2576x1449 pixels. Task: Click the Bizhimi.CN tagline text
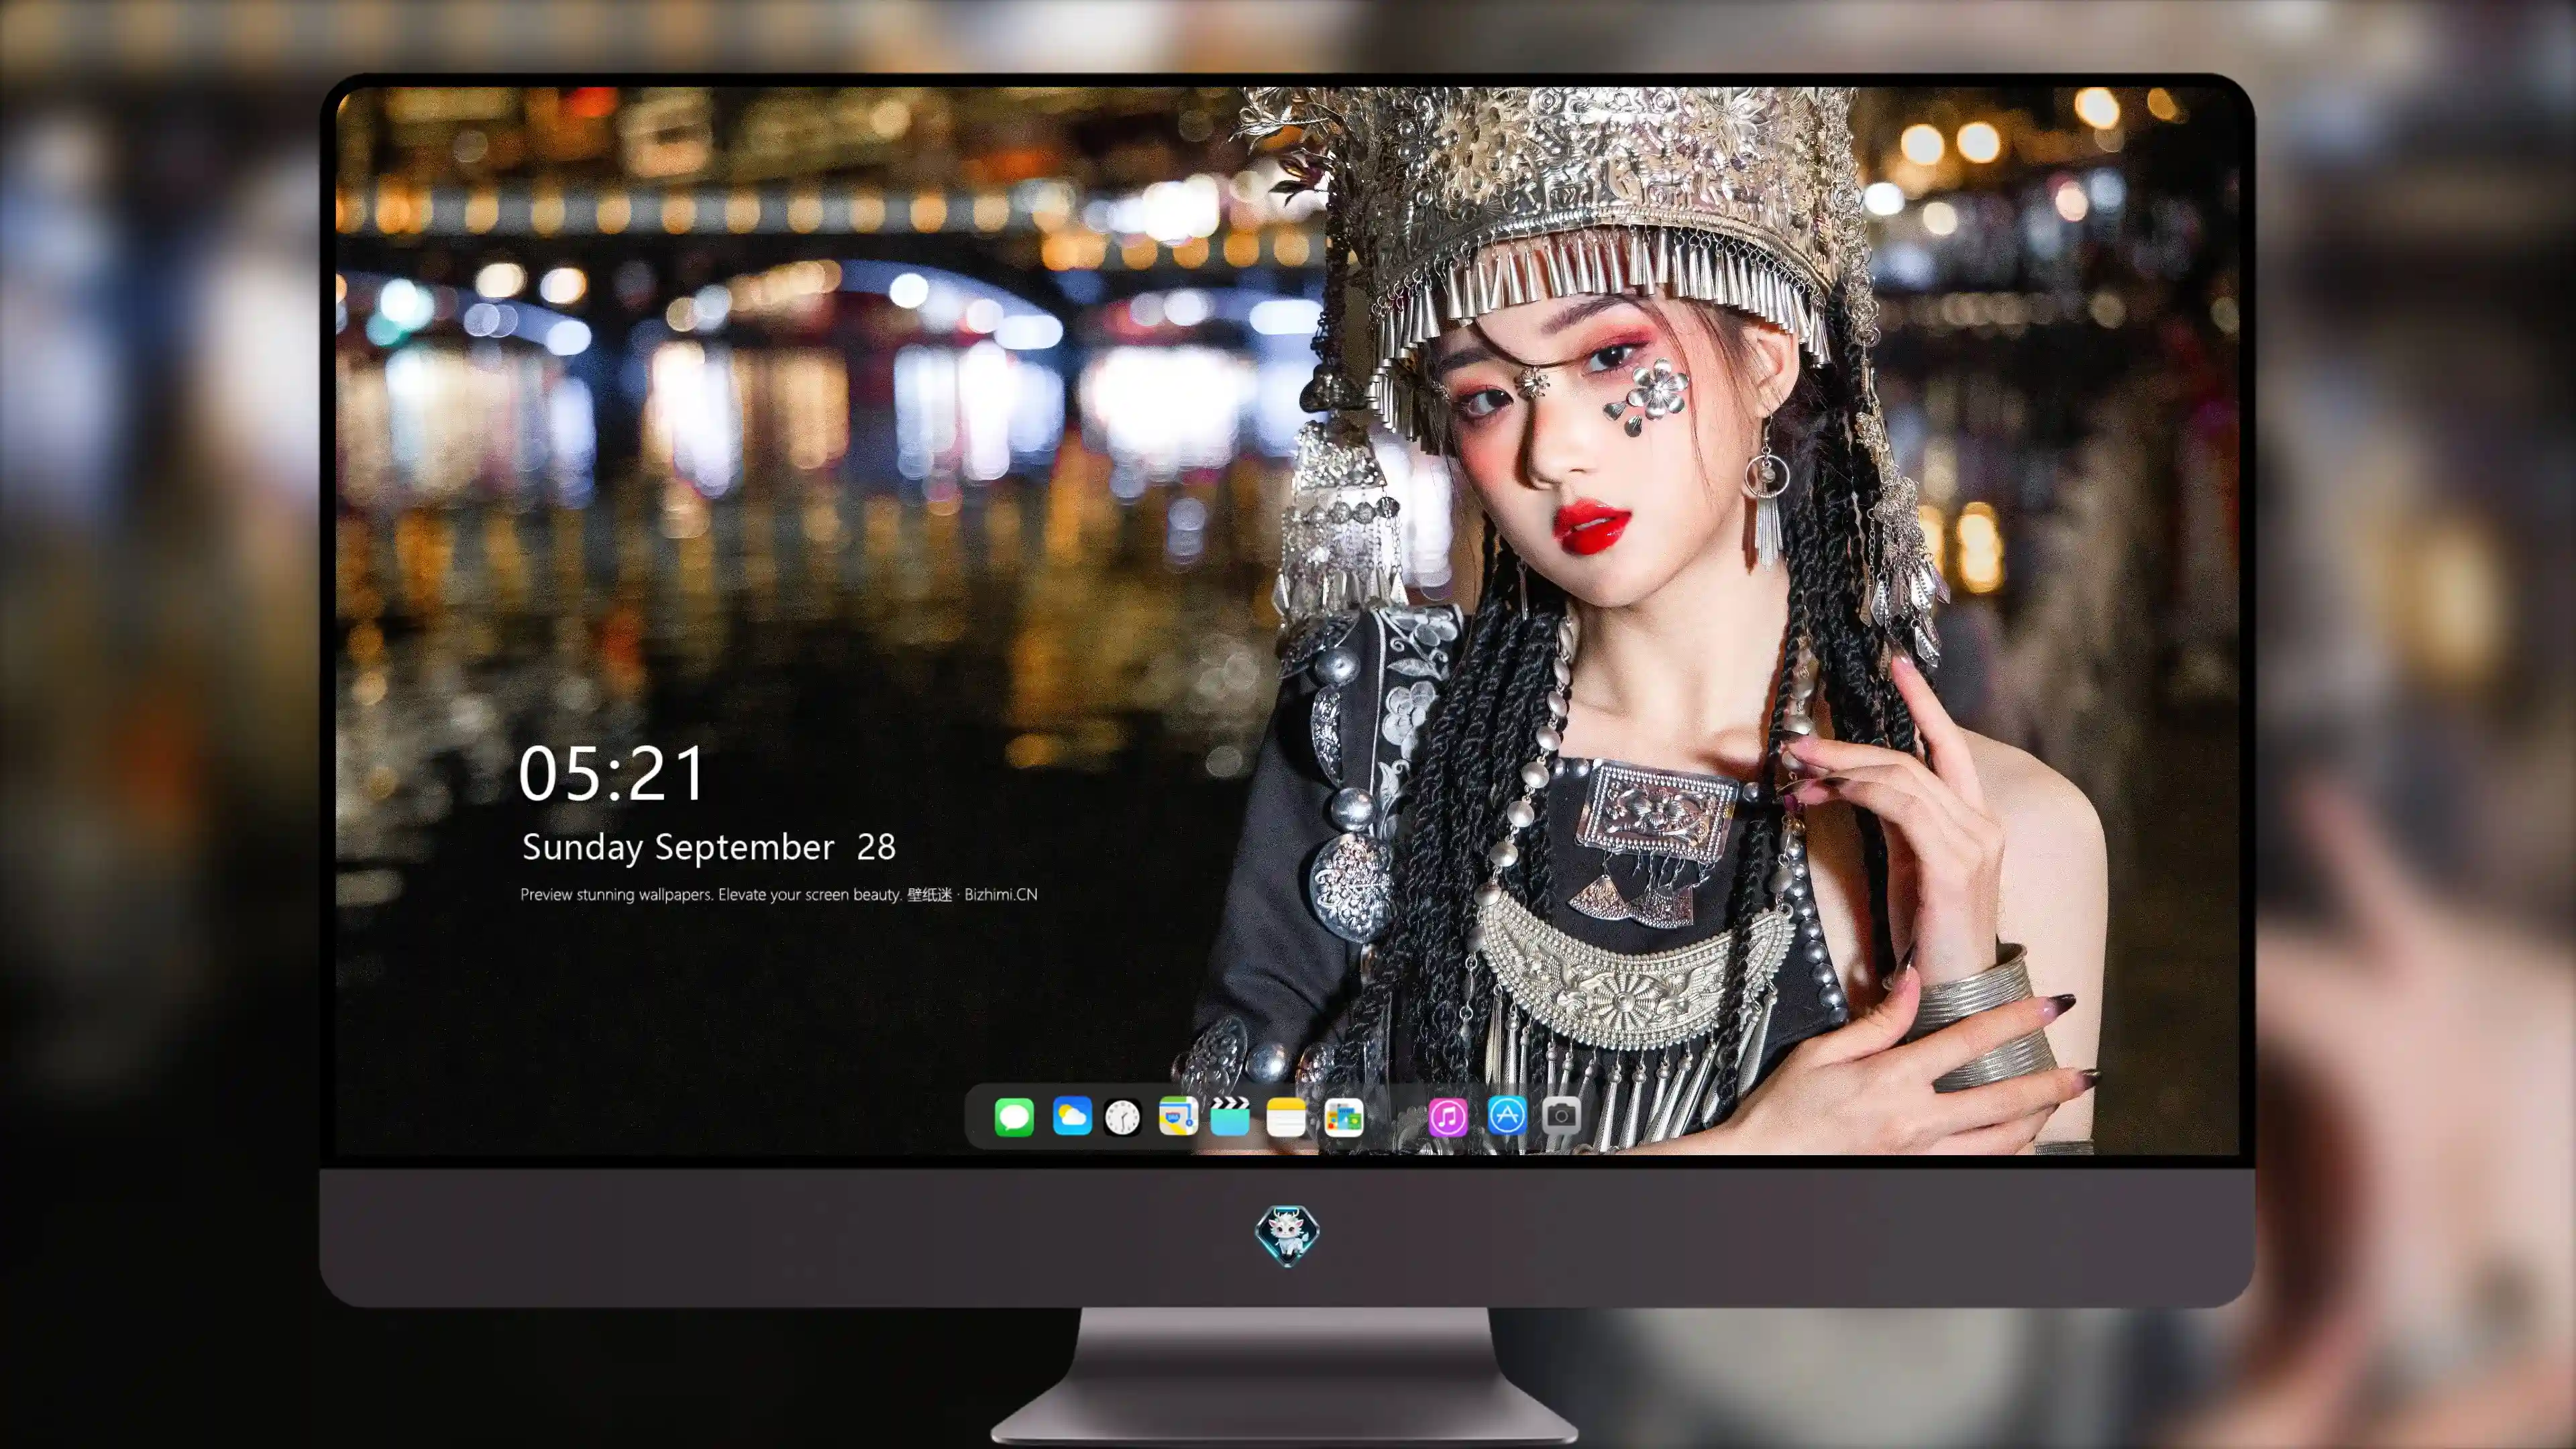pos(779,894)
